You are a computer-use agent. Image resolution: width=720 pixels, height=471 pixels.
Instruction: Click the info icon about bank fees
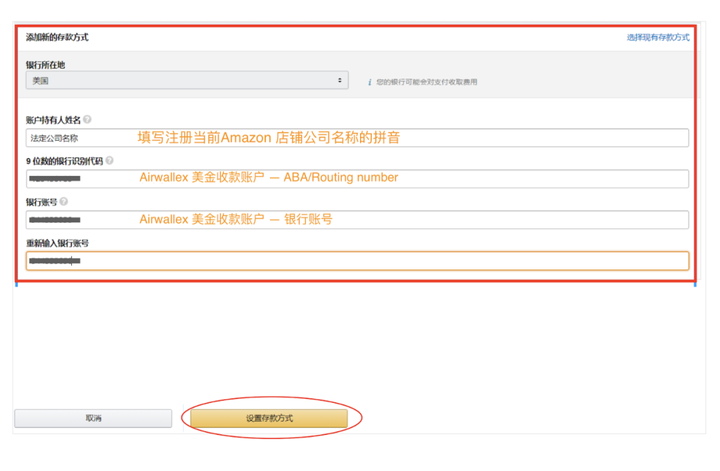click(369, 82)
